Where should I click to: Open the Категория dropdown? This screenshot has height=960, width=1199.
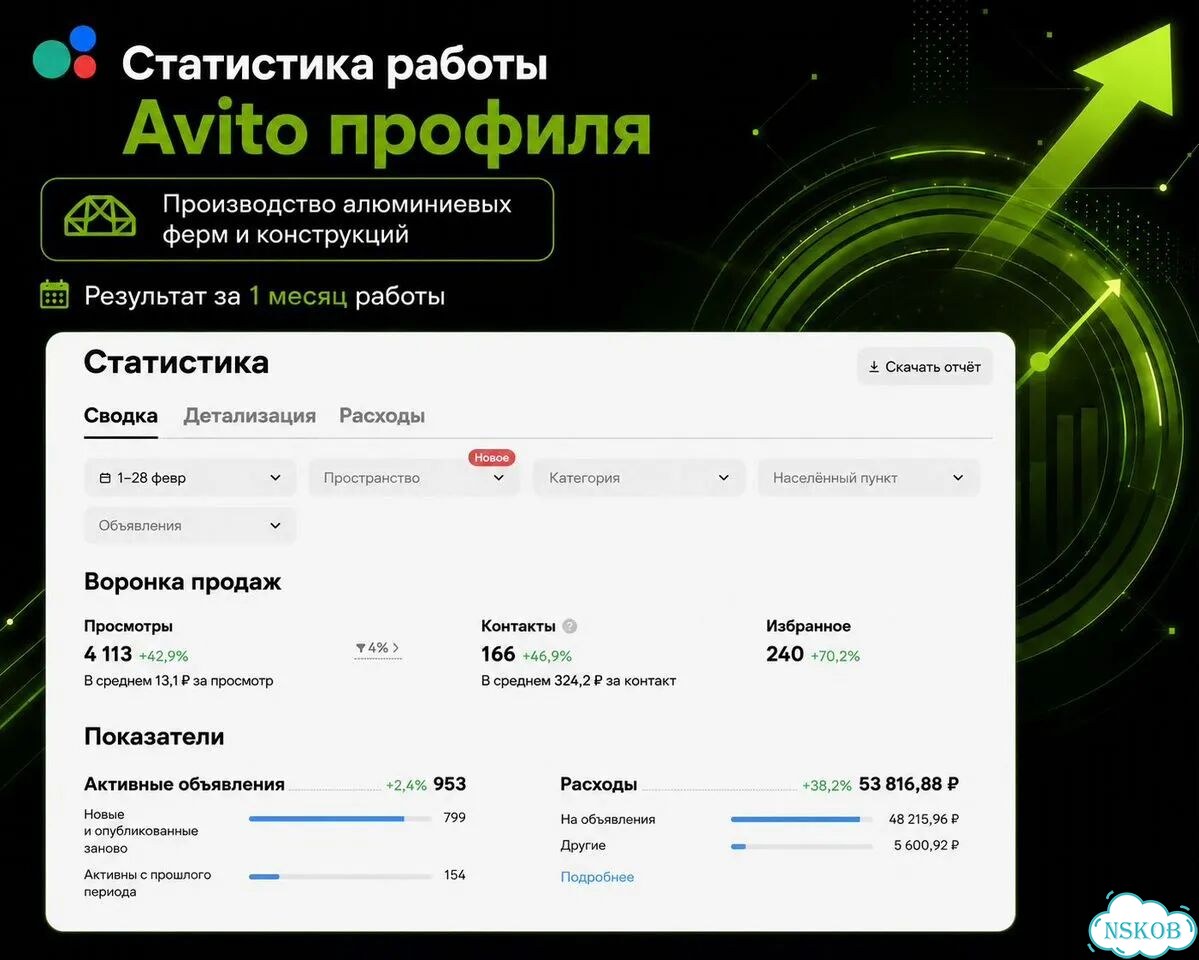pos(638,478)
